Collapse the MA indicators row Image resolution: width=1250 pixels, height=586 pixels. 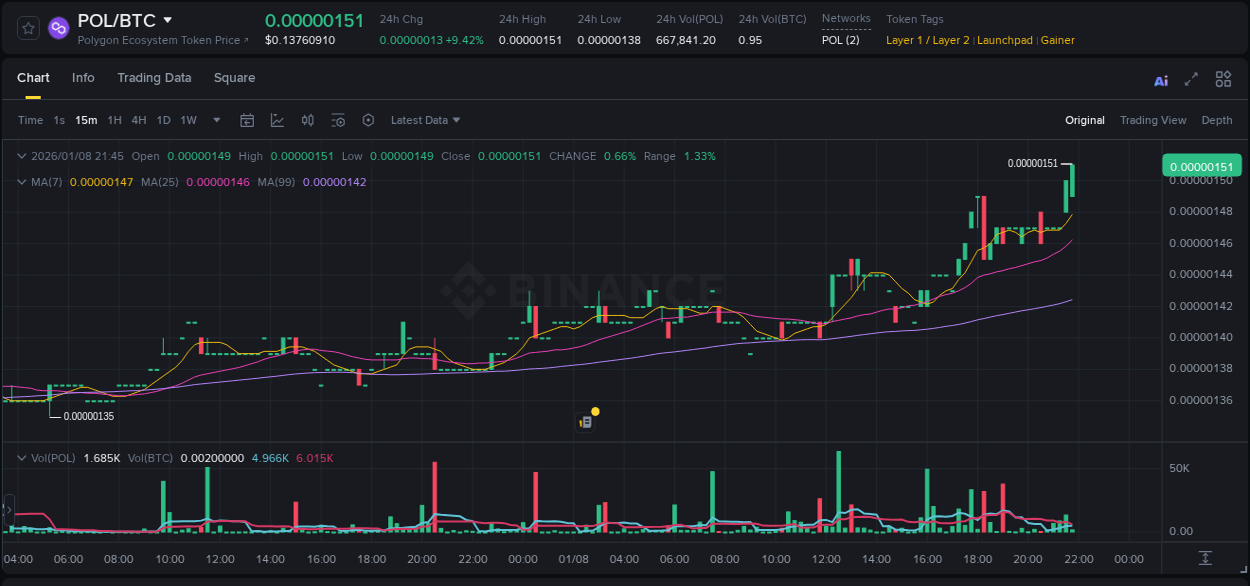coord(21,182)
